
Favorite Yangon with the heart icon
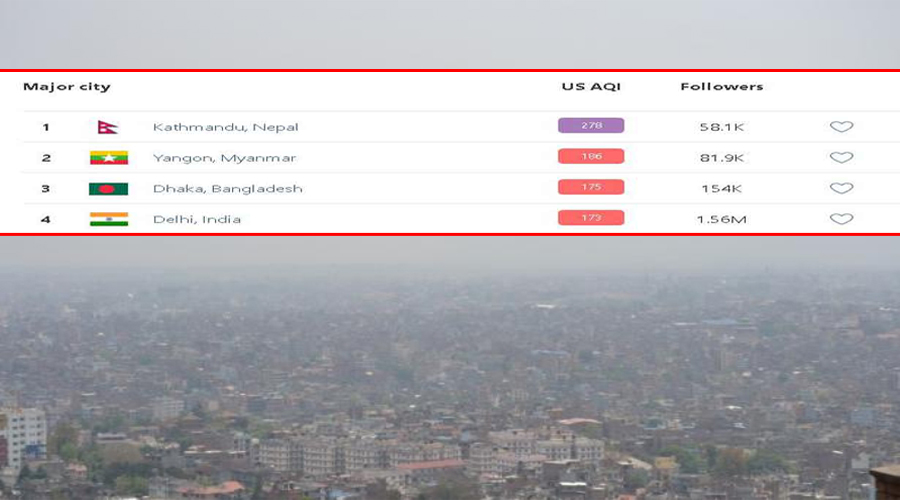(x=841, y=158)
